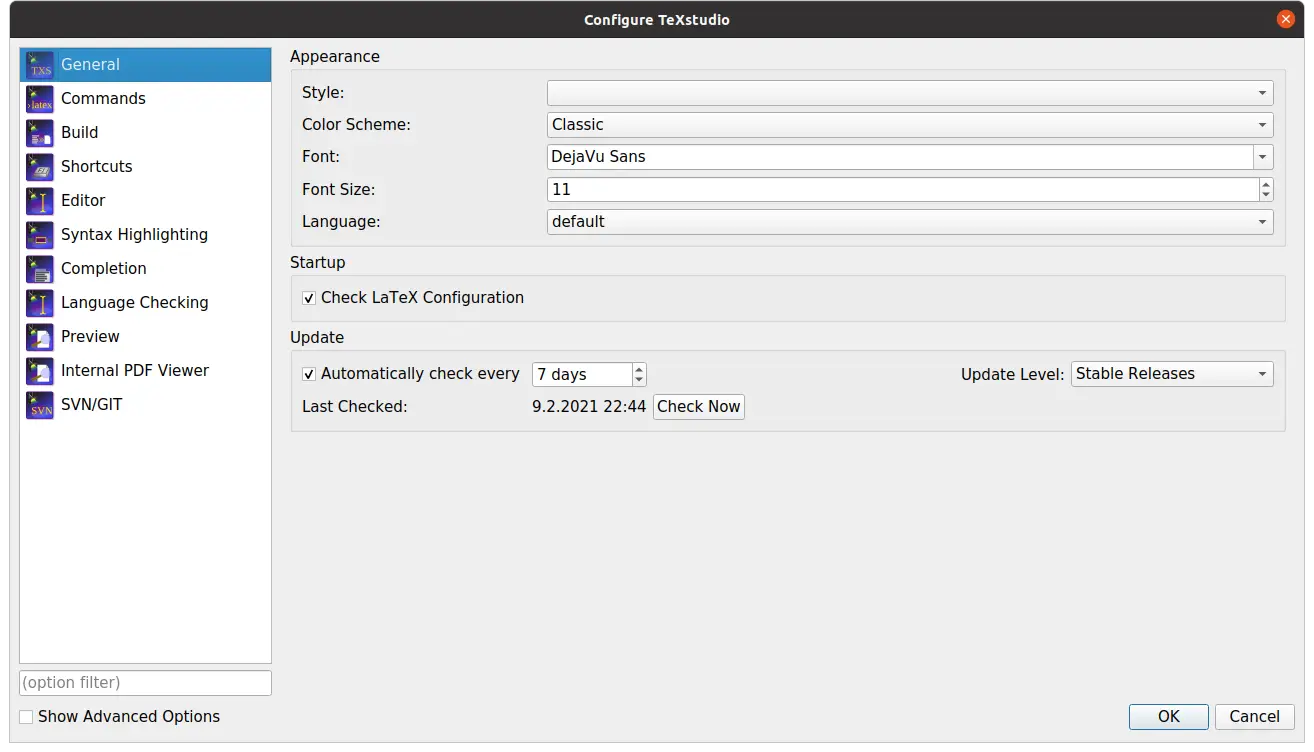Image resolution: width=1314 pixels, height=752 pixels.
Task: Click the Completion section icon
Action: (x=40, y=269)
